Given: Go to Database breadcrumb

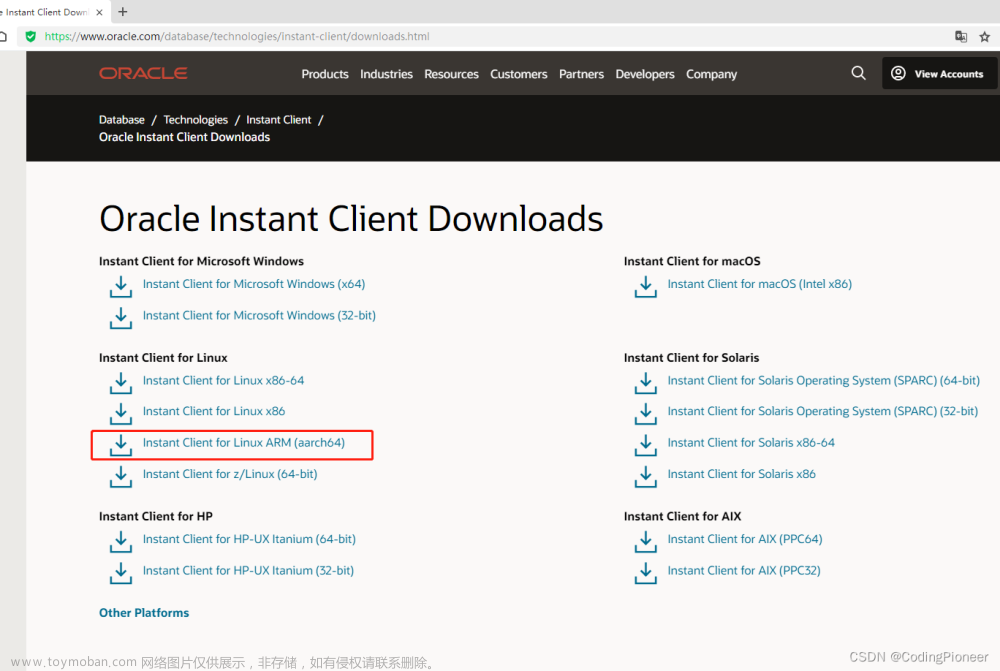Looking at the screenshot, I should click(122, 120).
